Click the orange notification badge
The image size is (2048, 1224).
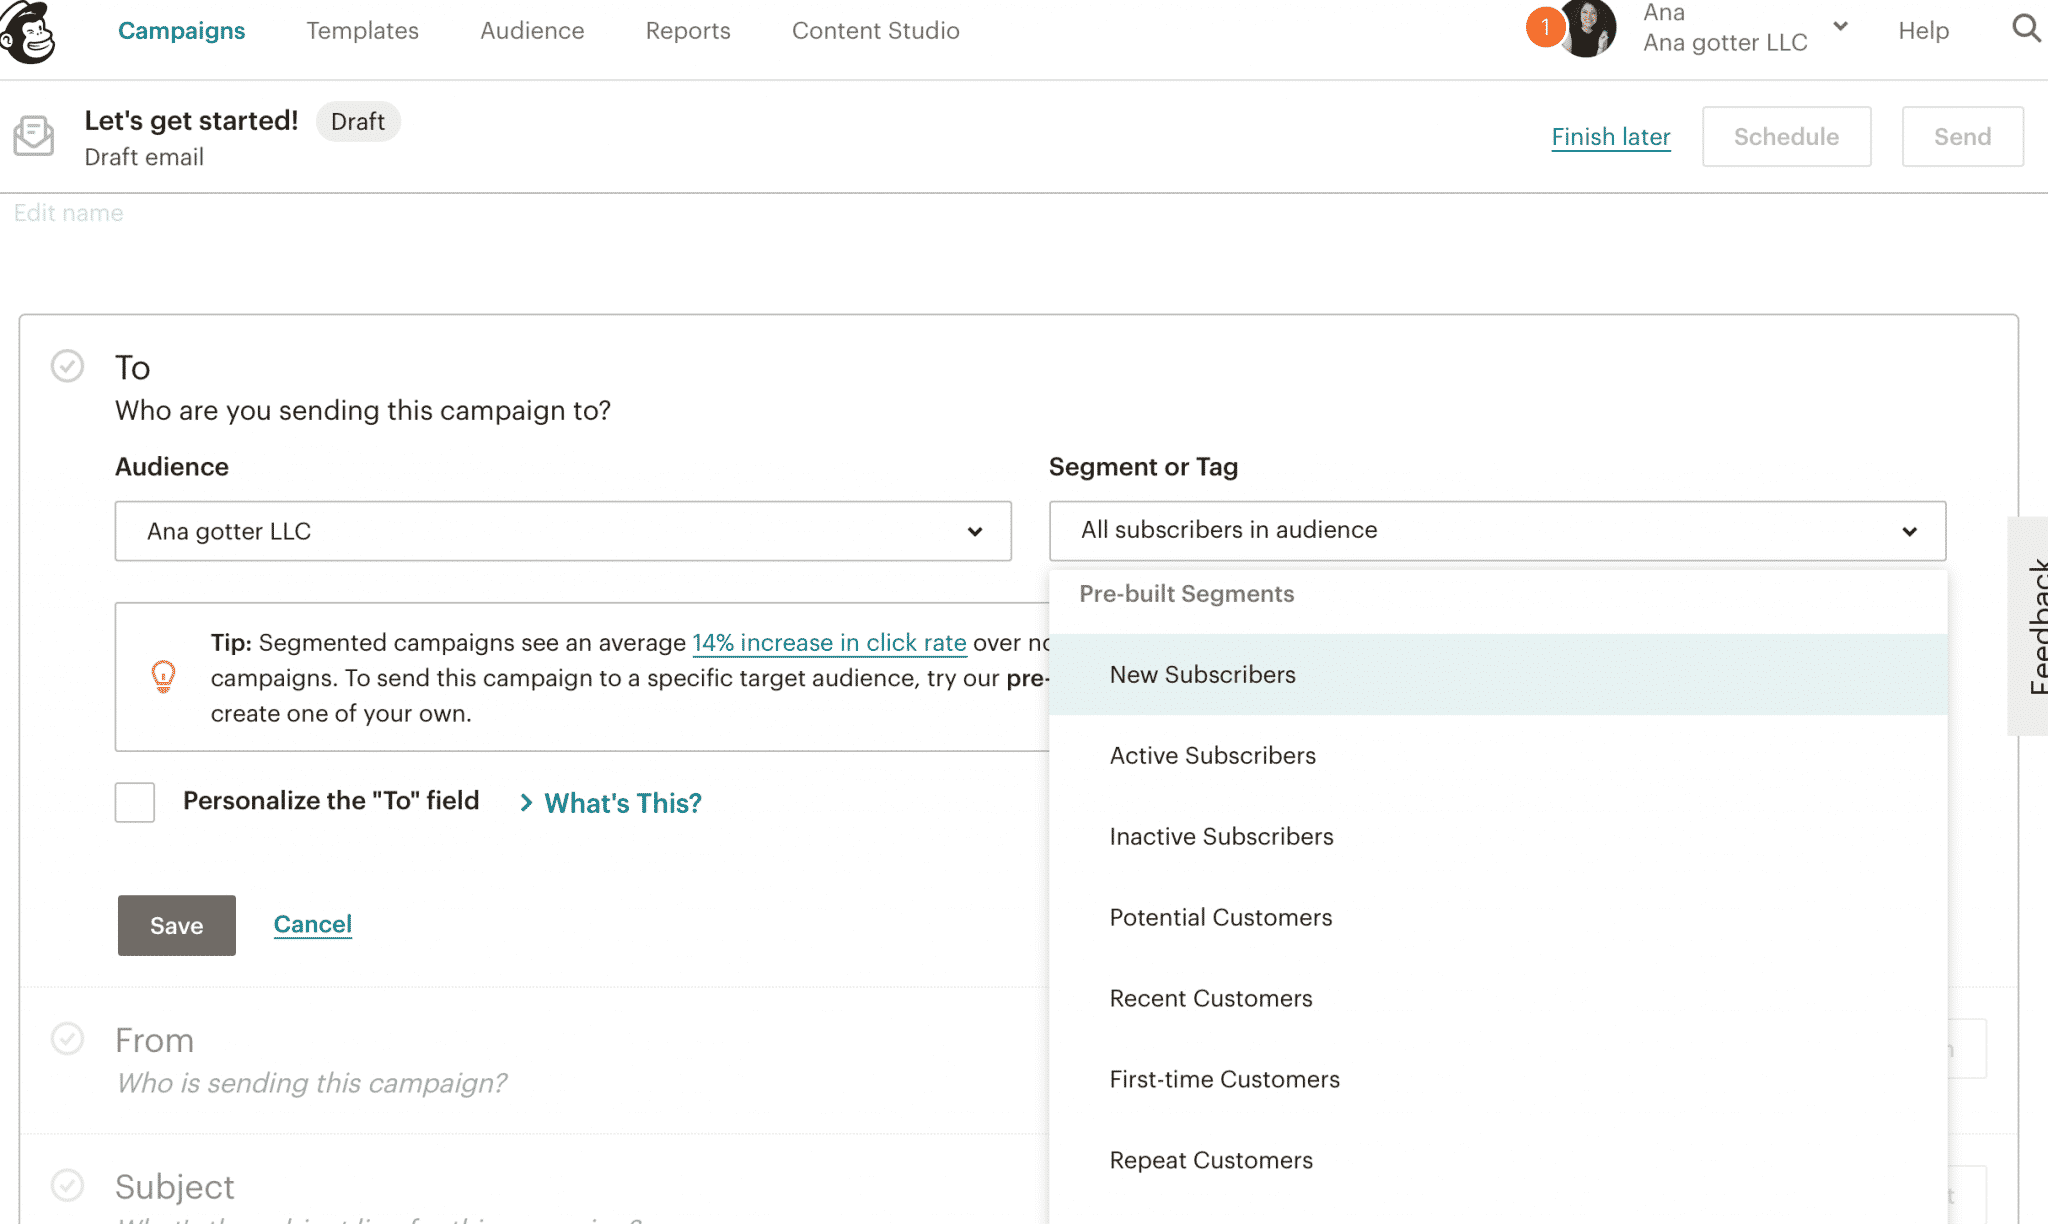click(x=1545, y=27)
